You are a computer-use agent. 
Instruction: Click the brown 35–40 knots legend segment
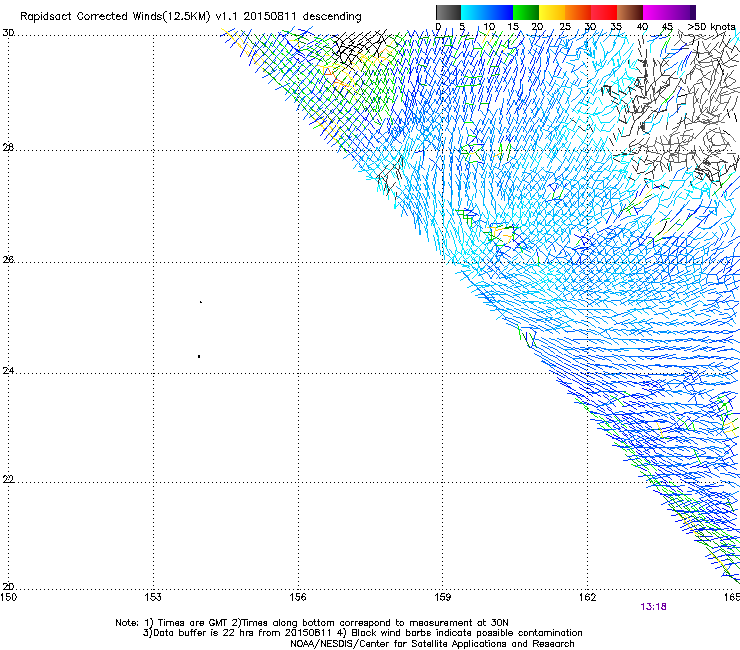point(630,12)
